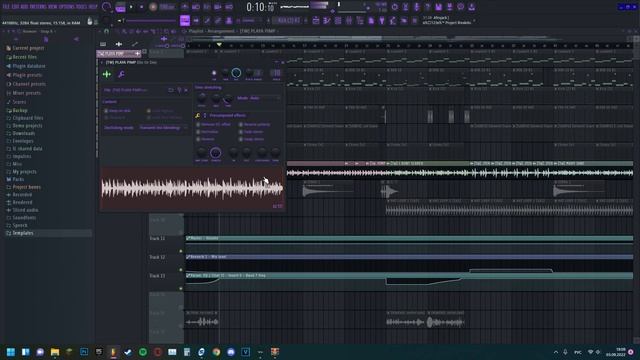Toggle the Keep on disk checkbox

pyautogui.click(x=106, y=111)
